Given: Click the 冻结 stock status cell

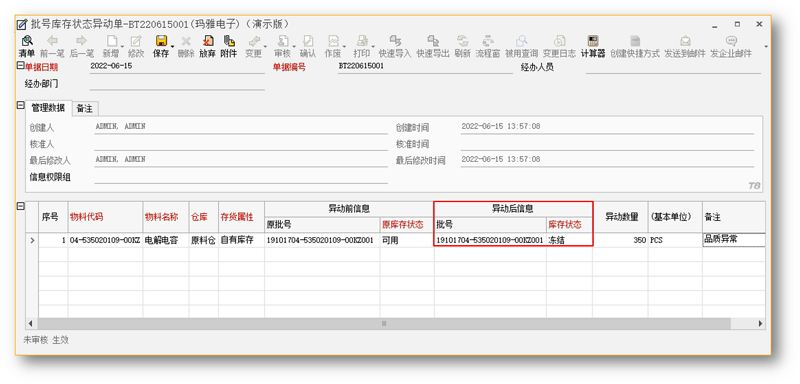Looking at the screenshot, I should coord(569,240).
